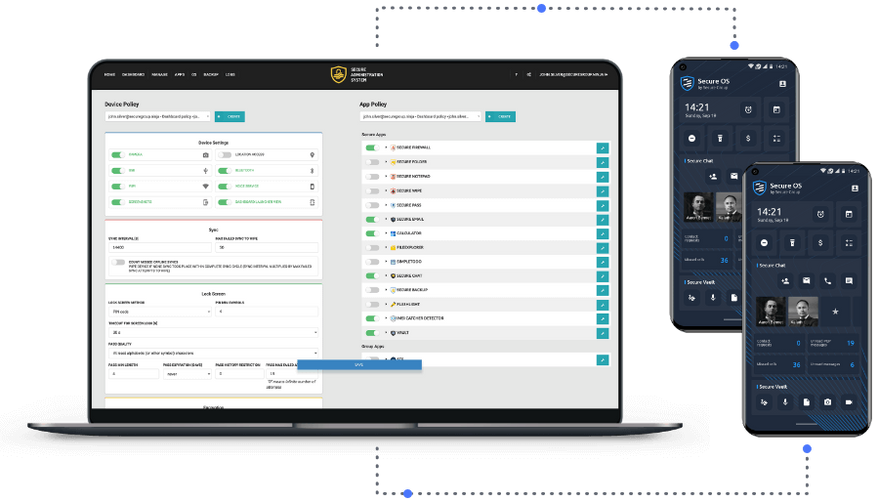Click the Vault app icon
Screen dimensions: 878x502
pos(393,333)
